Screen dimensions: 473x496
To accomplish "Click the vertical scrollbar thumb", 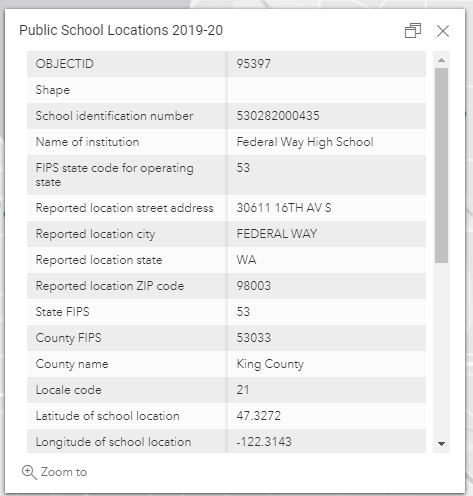I will pyautogui.click(x=441, y=165).
